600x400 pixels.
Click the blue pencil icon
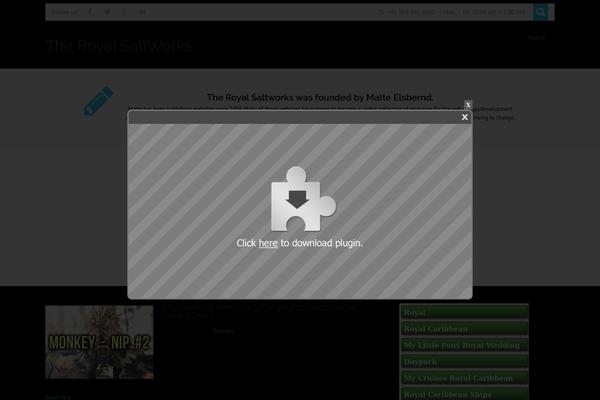pos(98,101)
